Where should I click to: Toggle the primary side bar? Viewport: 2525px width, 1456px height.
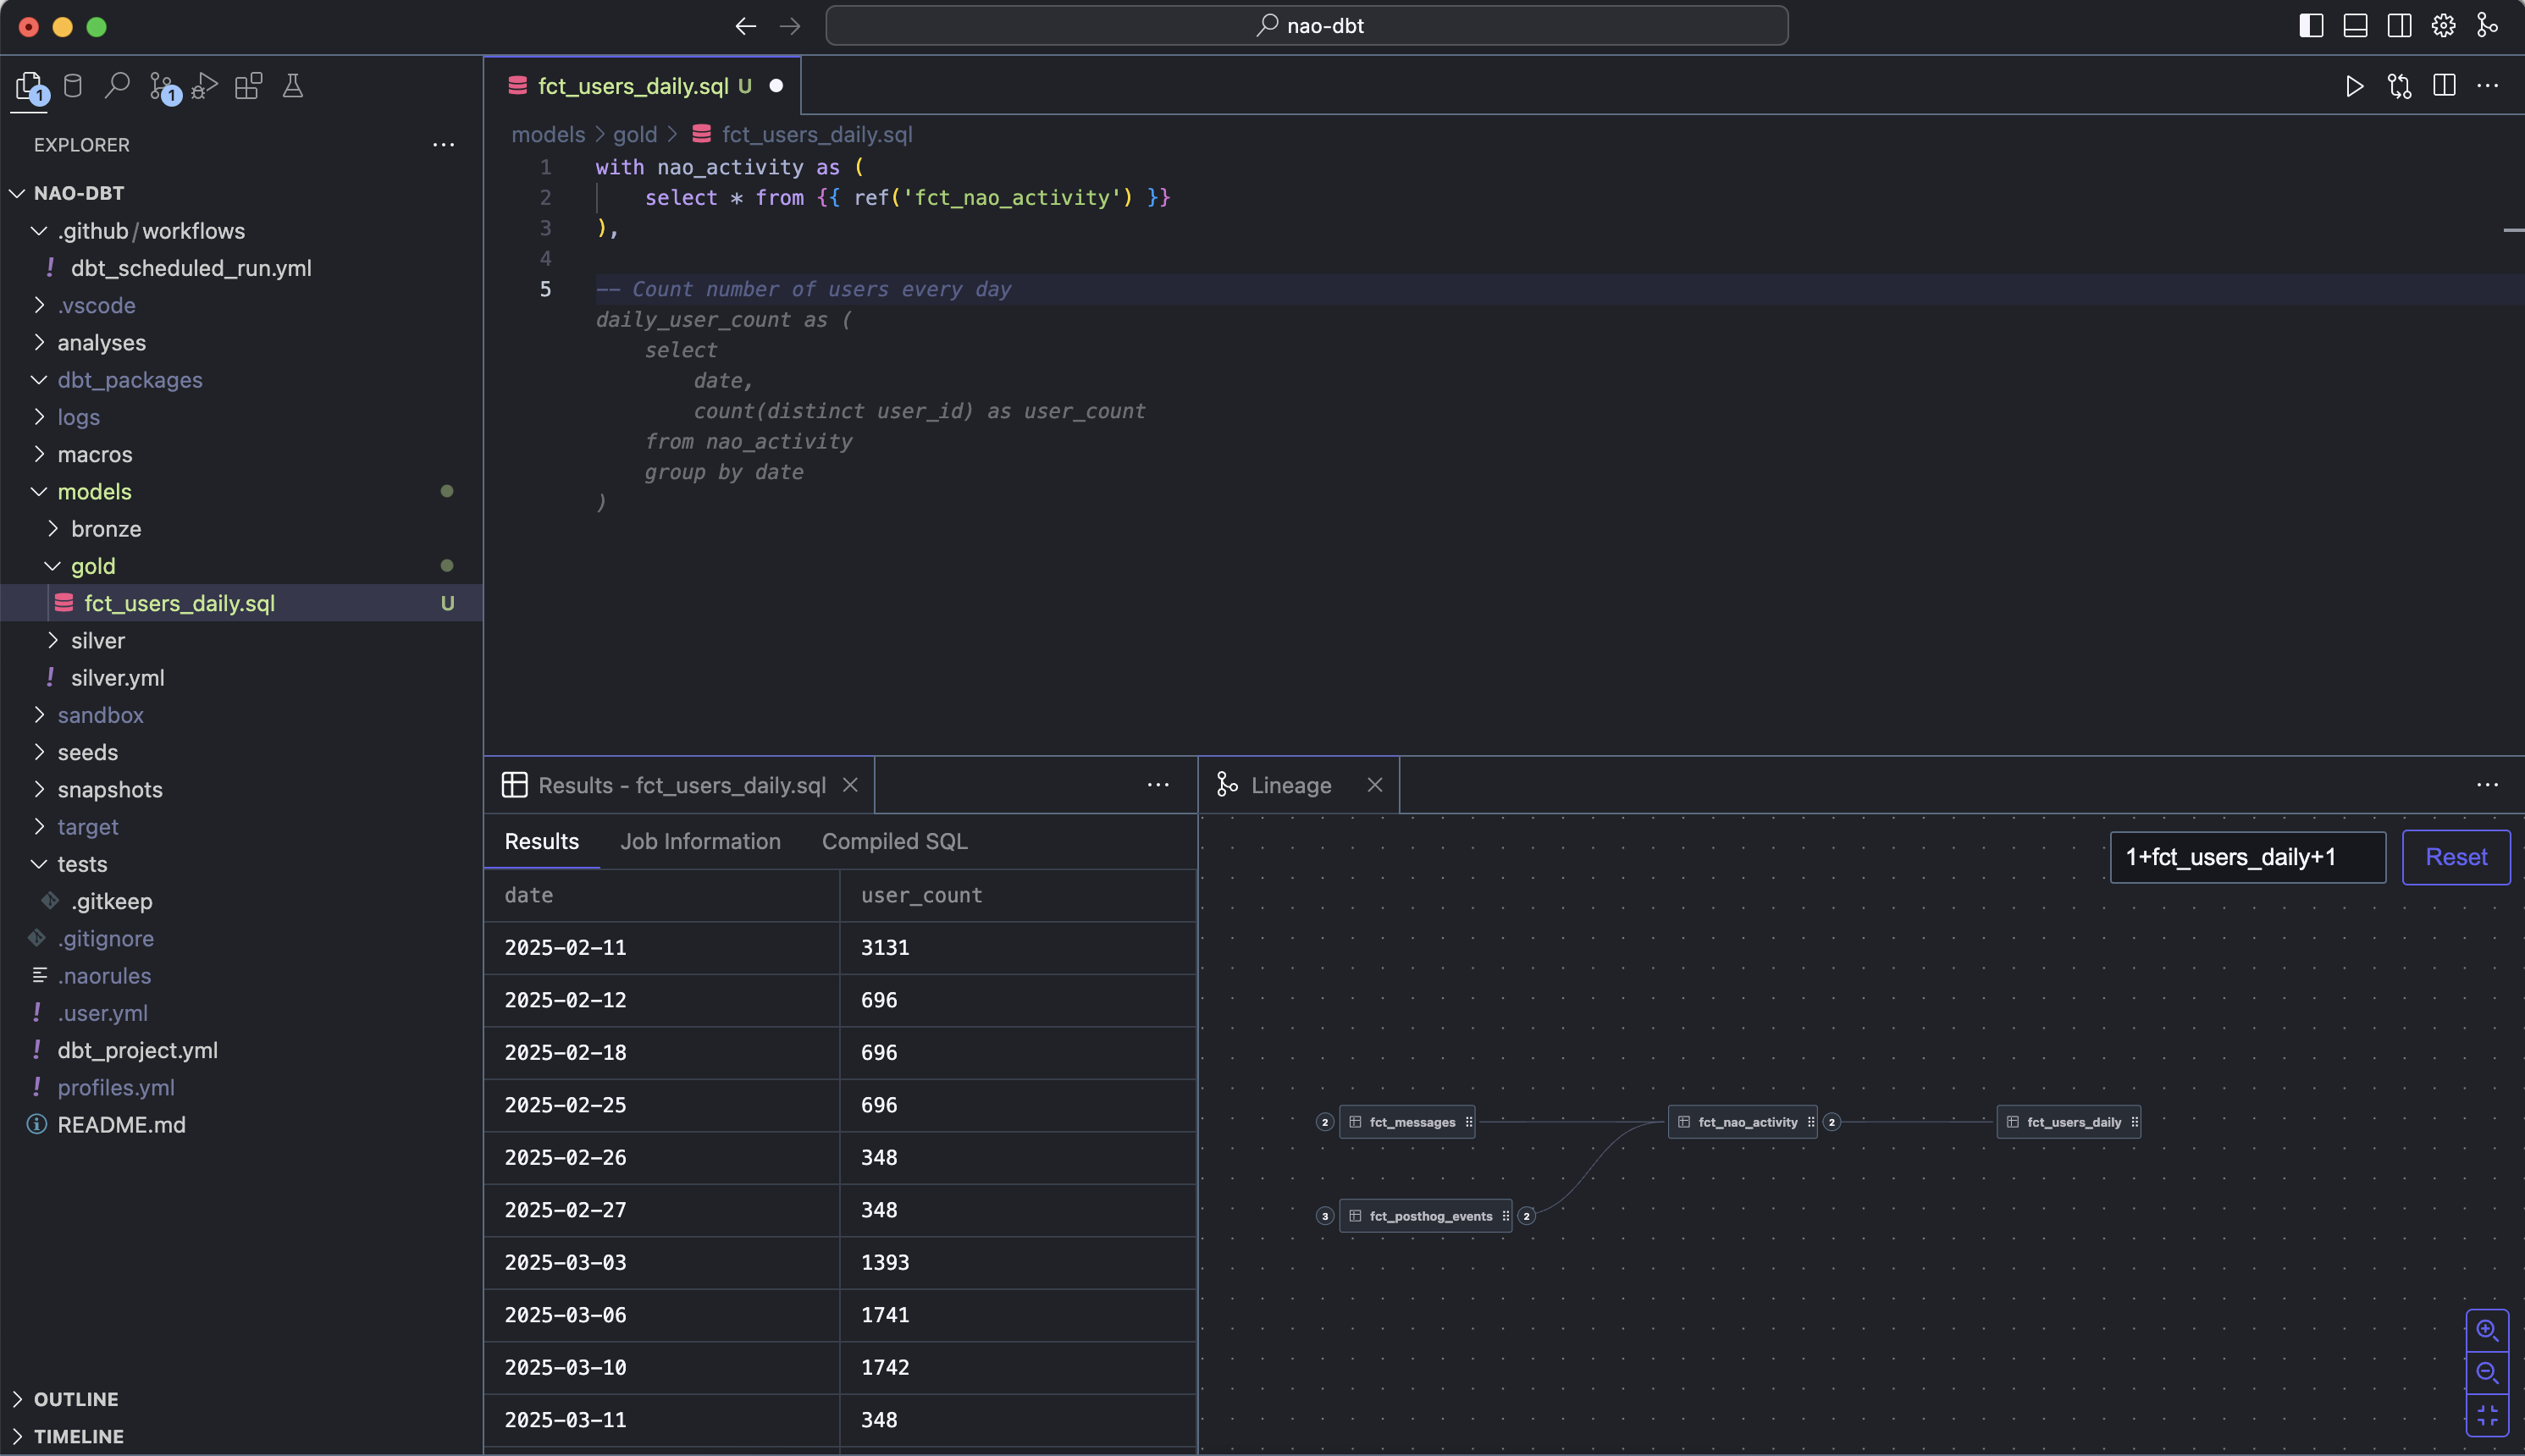click(2311, 26)
